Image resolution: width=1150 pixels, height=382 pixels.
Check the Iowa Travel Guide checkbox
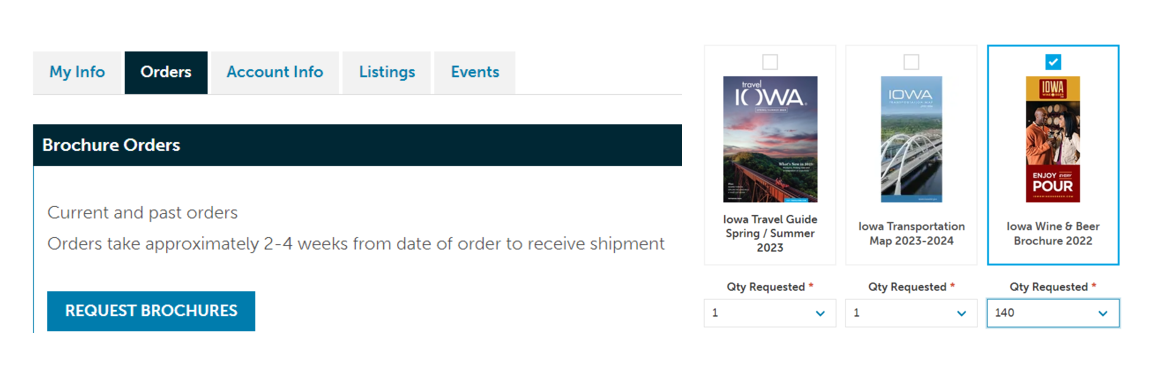tap(770, 62)
